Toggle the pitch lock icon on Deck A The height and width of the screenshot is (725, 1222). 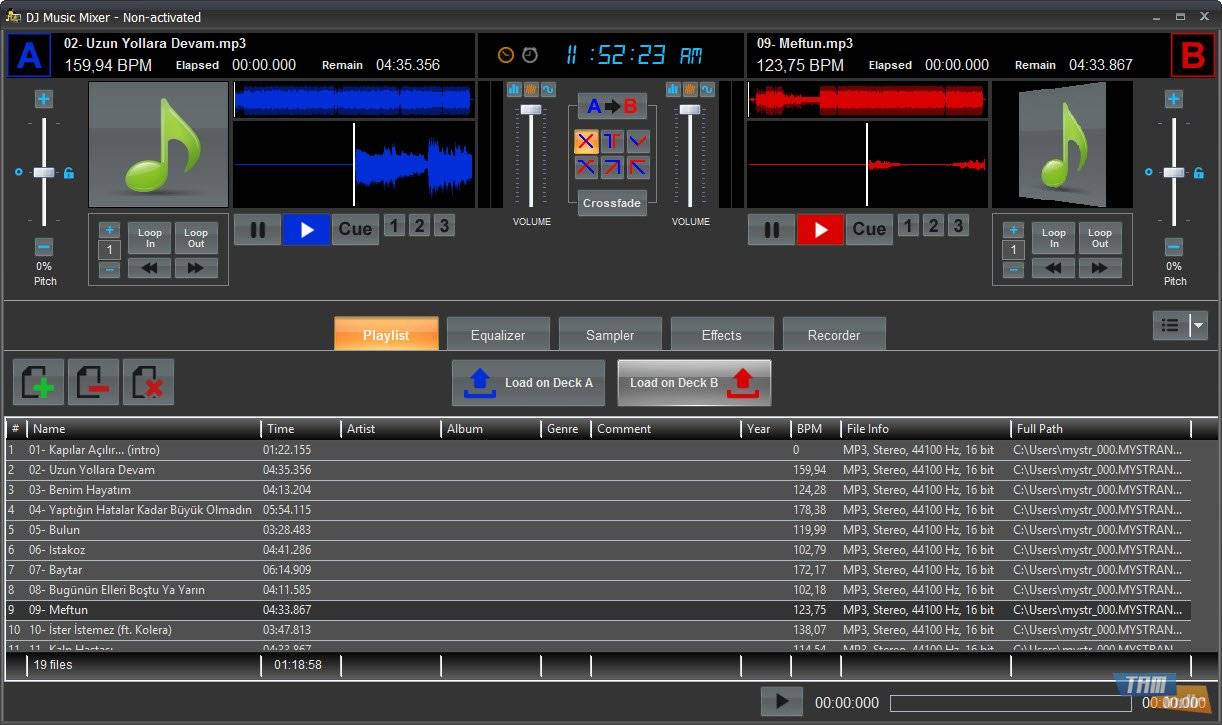click(x=69, y=173)
